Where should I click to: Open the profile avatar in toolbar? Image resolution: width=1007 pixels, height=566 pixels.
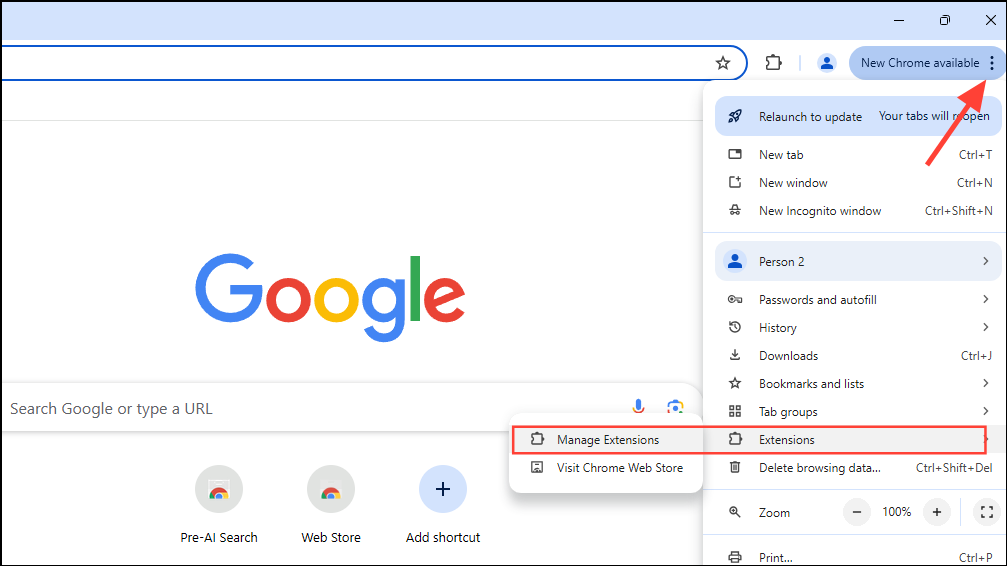point(827,63)
